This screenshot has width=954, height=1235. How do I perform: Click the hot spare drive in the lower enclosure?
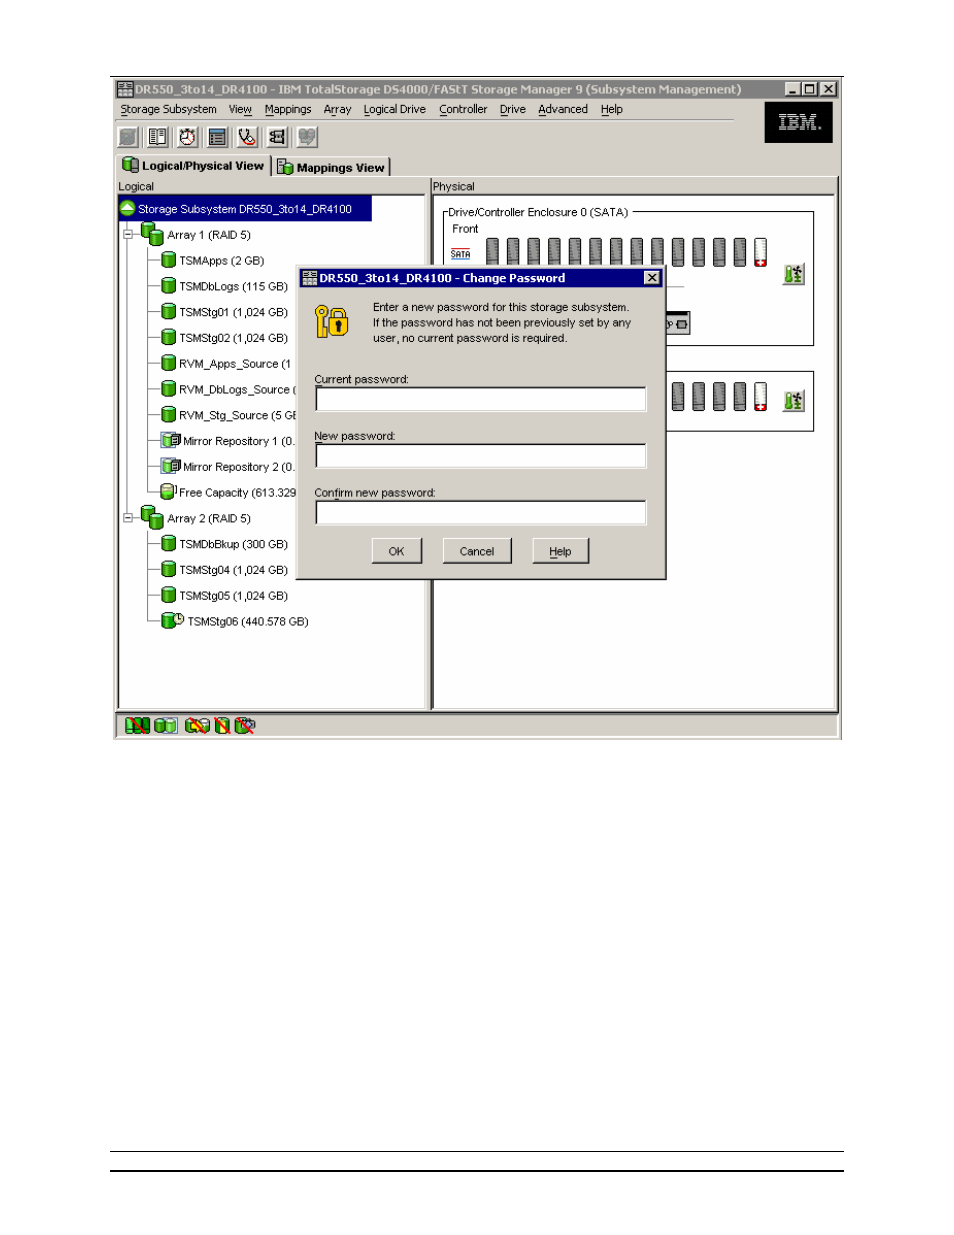(761, 397)
